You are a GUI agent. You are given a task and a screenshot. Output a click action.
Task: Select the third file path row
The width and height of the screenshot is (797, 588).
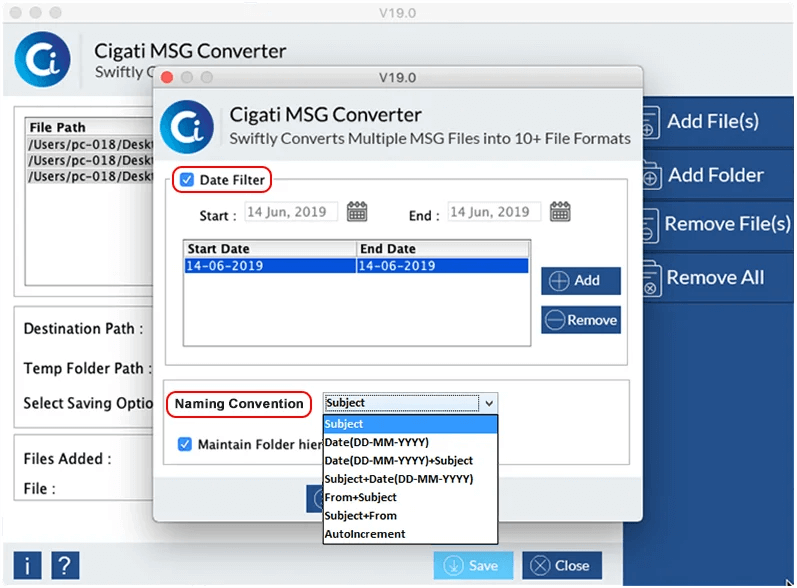(90, 176)
